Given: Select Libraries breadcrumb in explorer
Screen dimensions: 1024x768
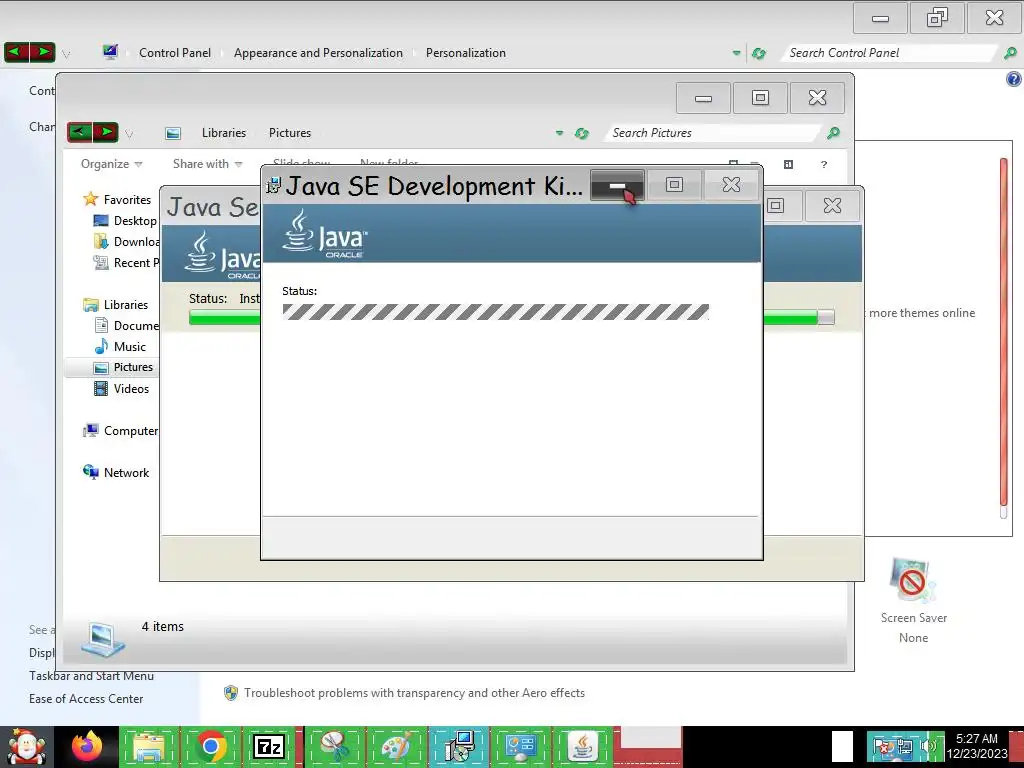Looking at the screenshot, I should point(224,133).
